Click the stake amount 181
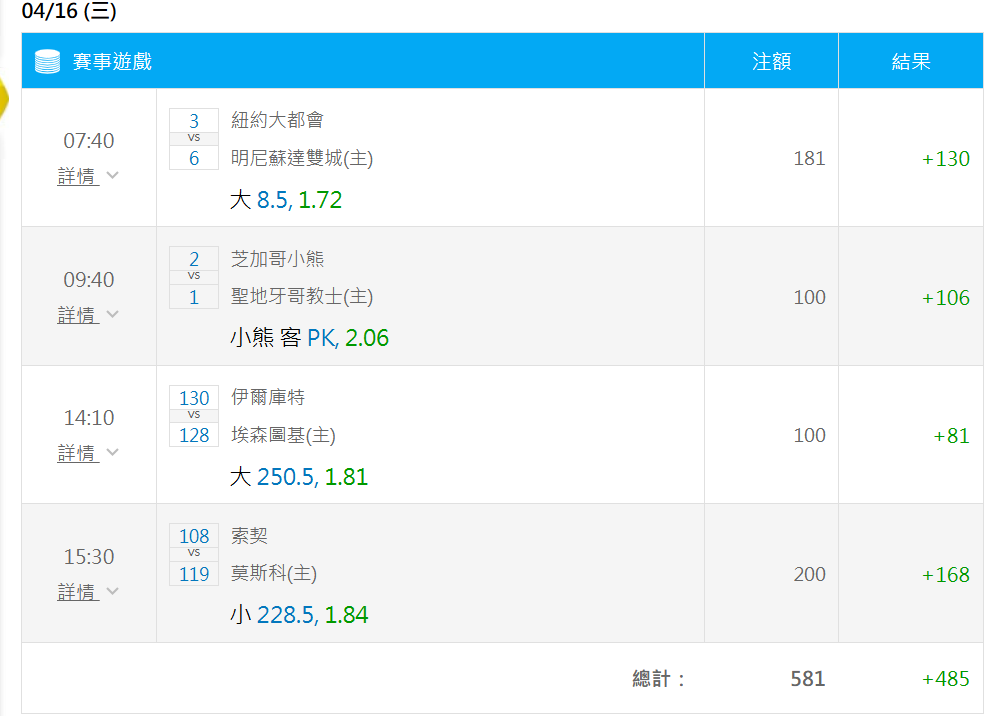This screenshot has width=1000, height=716. 809,158
